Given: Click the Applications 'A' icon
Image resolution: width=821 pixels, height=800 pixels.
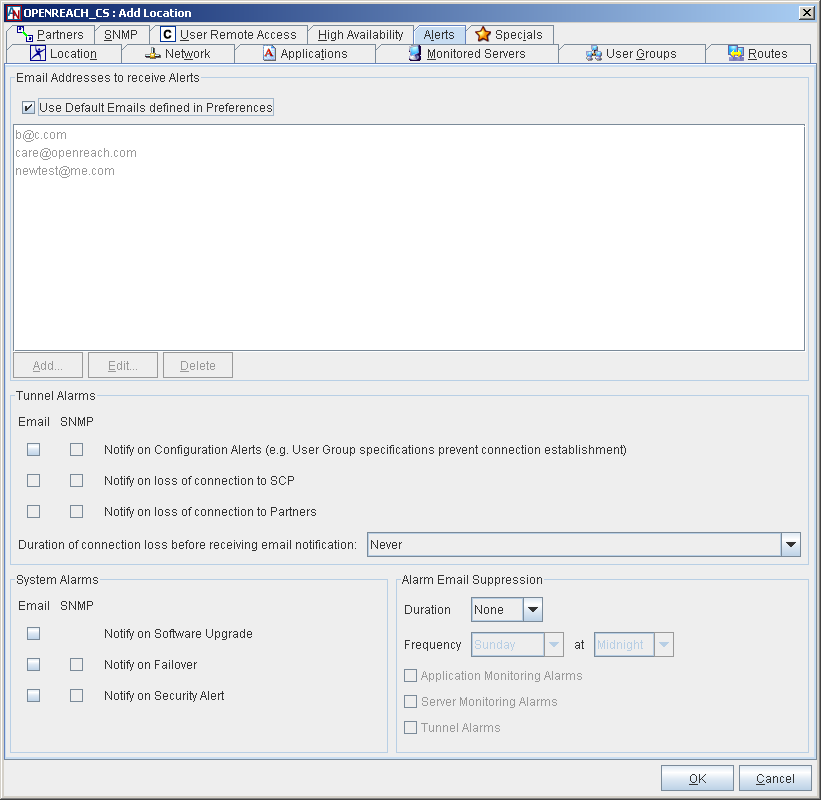Looking at the screenshot, I should pyautogui.click(x=269, y=53).
